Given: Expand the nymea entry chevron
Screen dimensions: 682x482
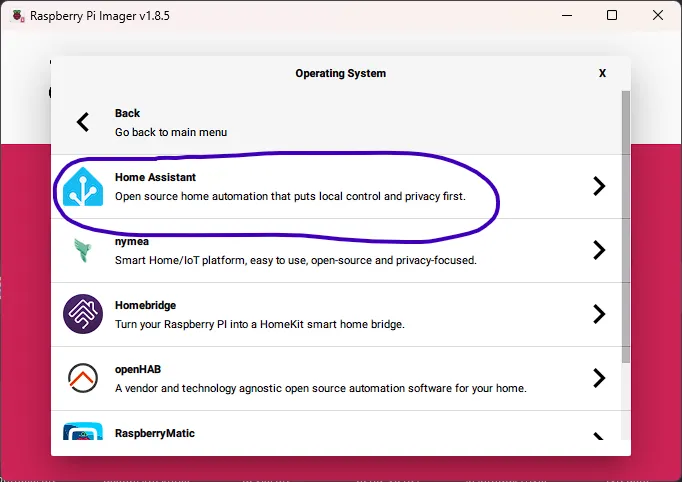Looking at the screenshot, I should point(599,250).
